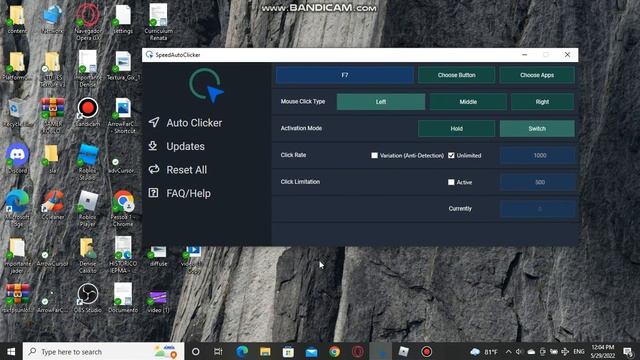This screenshot has height=360, width=640.
Task: Open the Microsoft Edge desktop icon
Action: coord(17,208)
